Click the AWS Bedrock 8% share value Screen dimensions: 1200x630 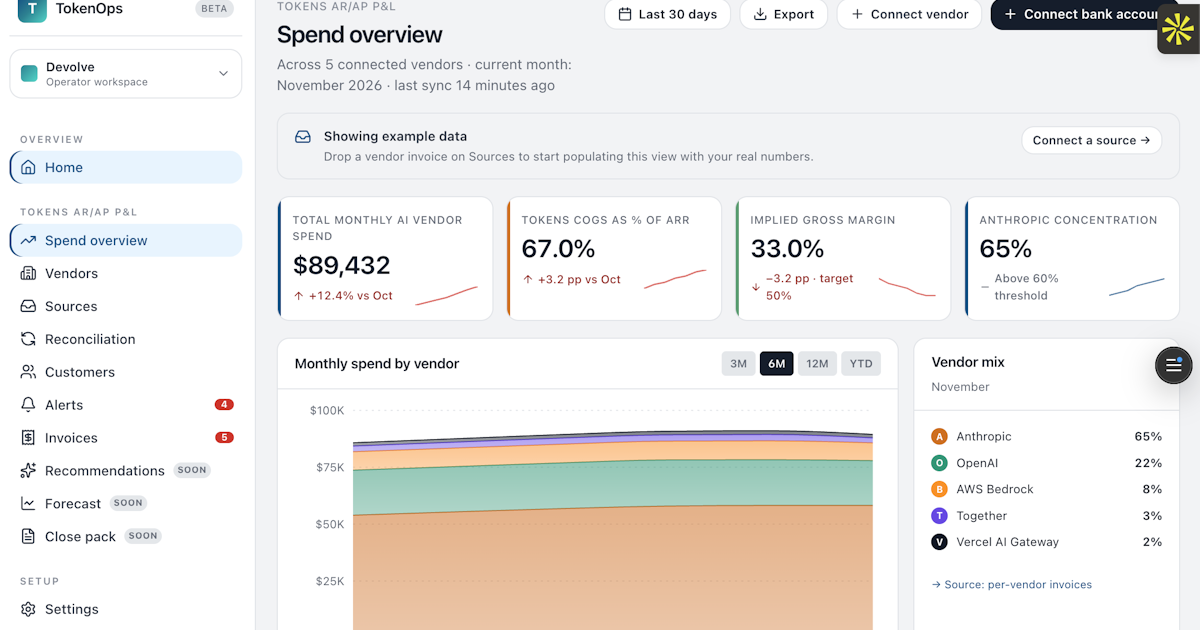pos(1152,489)
